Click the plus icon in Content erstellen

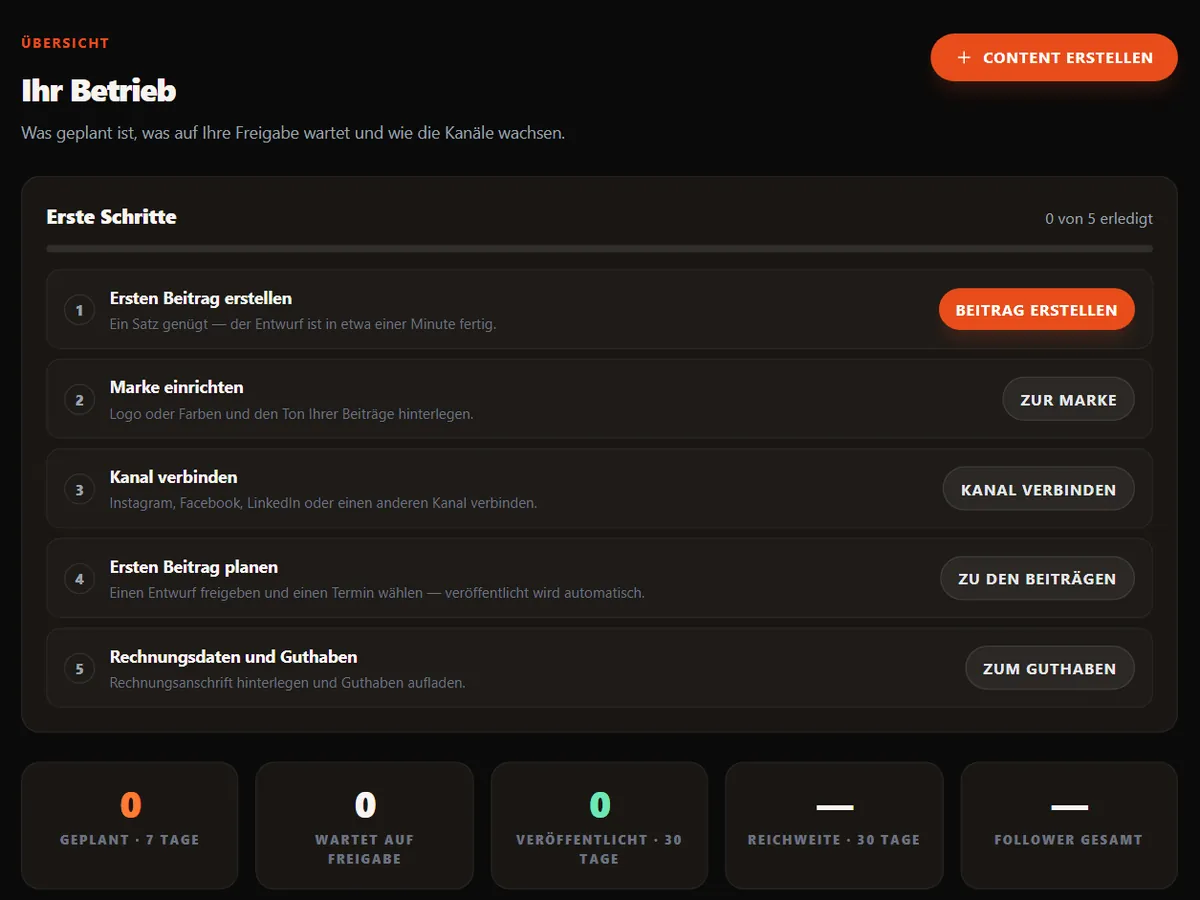[x=964, y=58]
